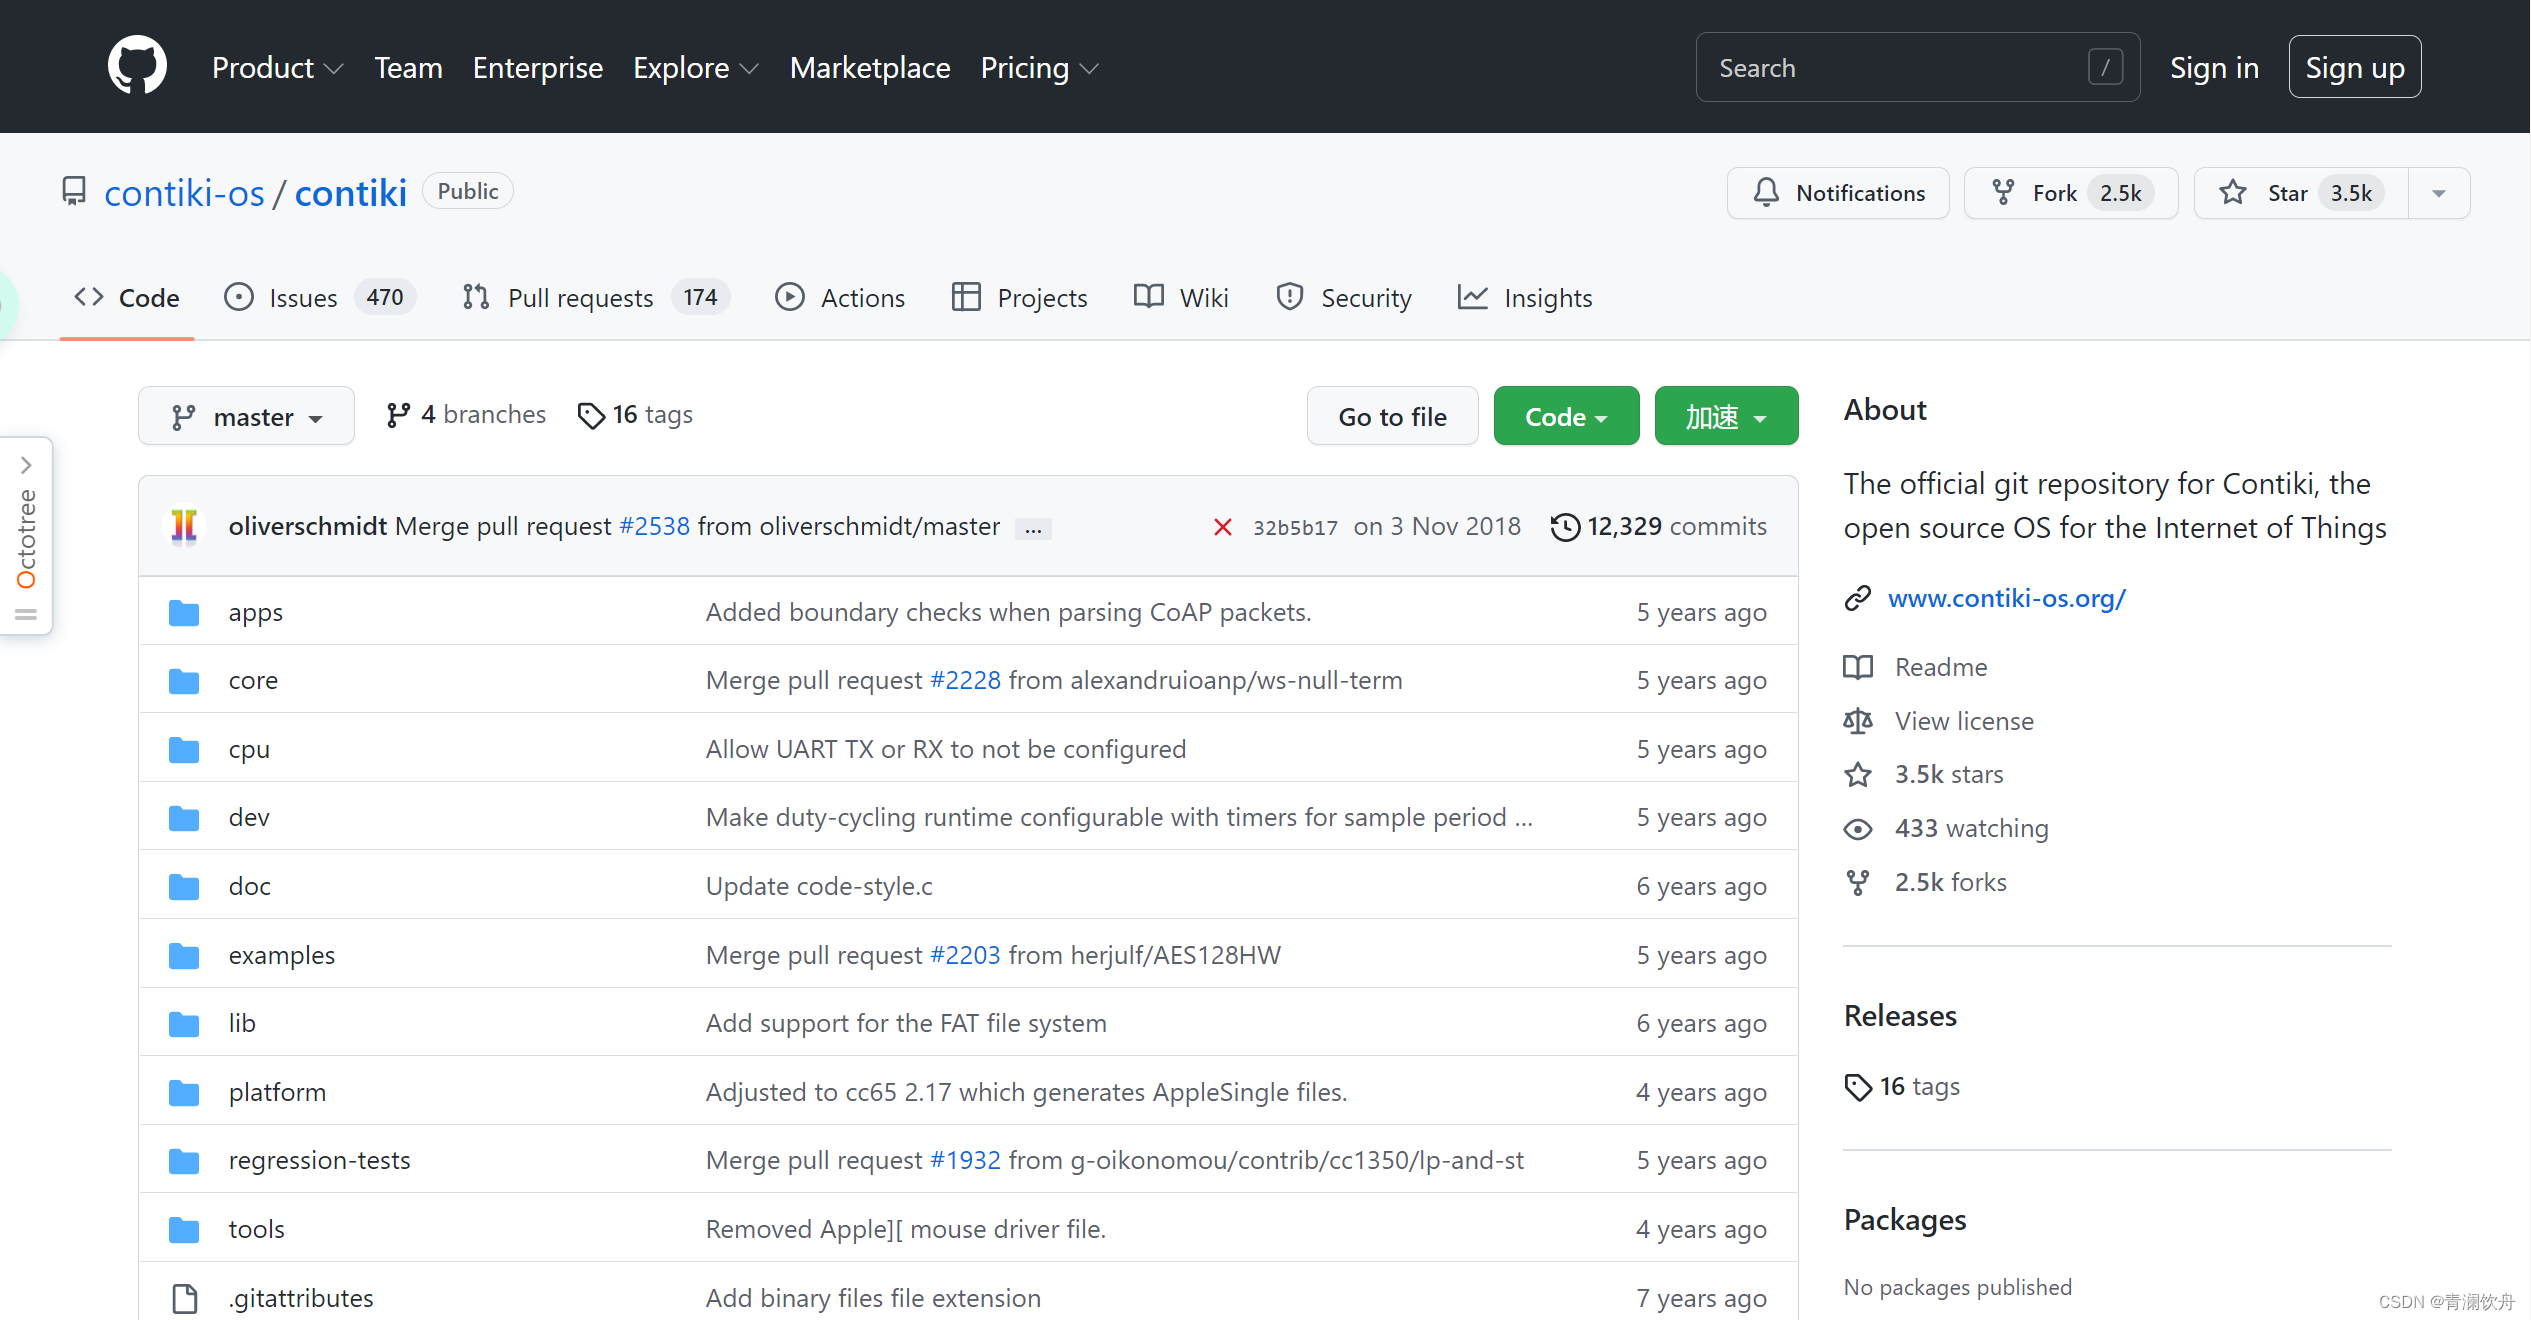
Task: Open the 加速 dropdown button
Action: coord(1725,416)
